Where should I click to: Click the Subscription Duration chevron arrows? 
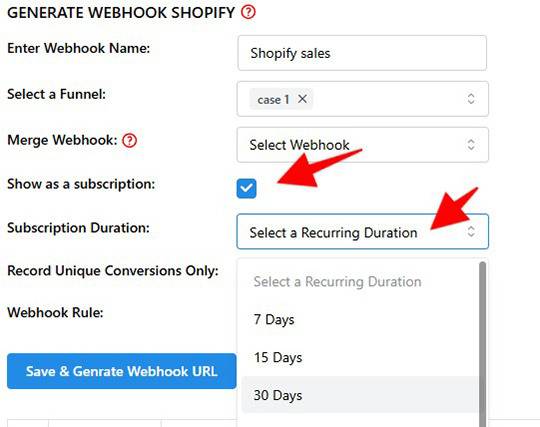pos(471,231)
